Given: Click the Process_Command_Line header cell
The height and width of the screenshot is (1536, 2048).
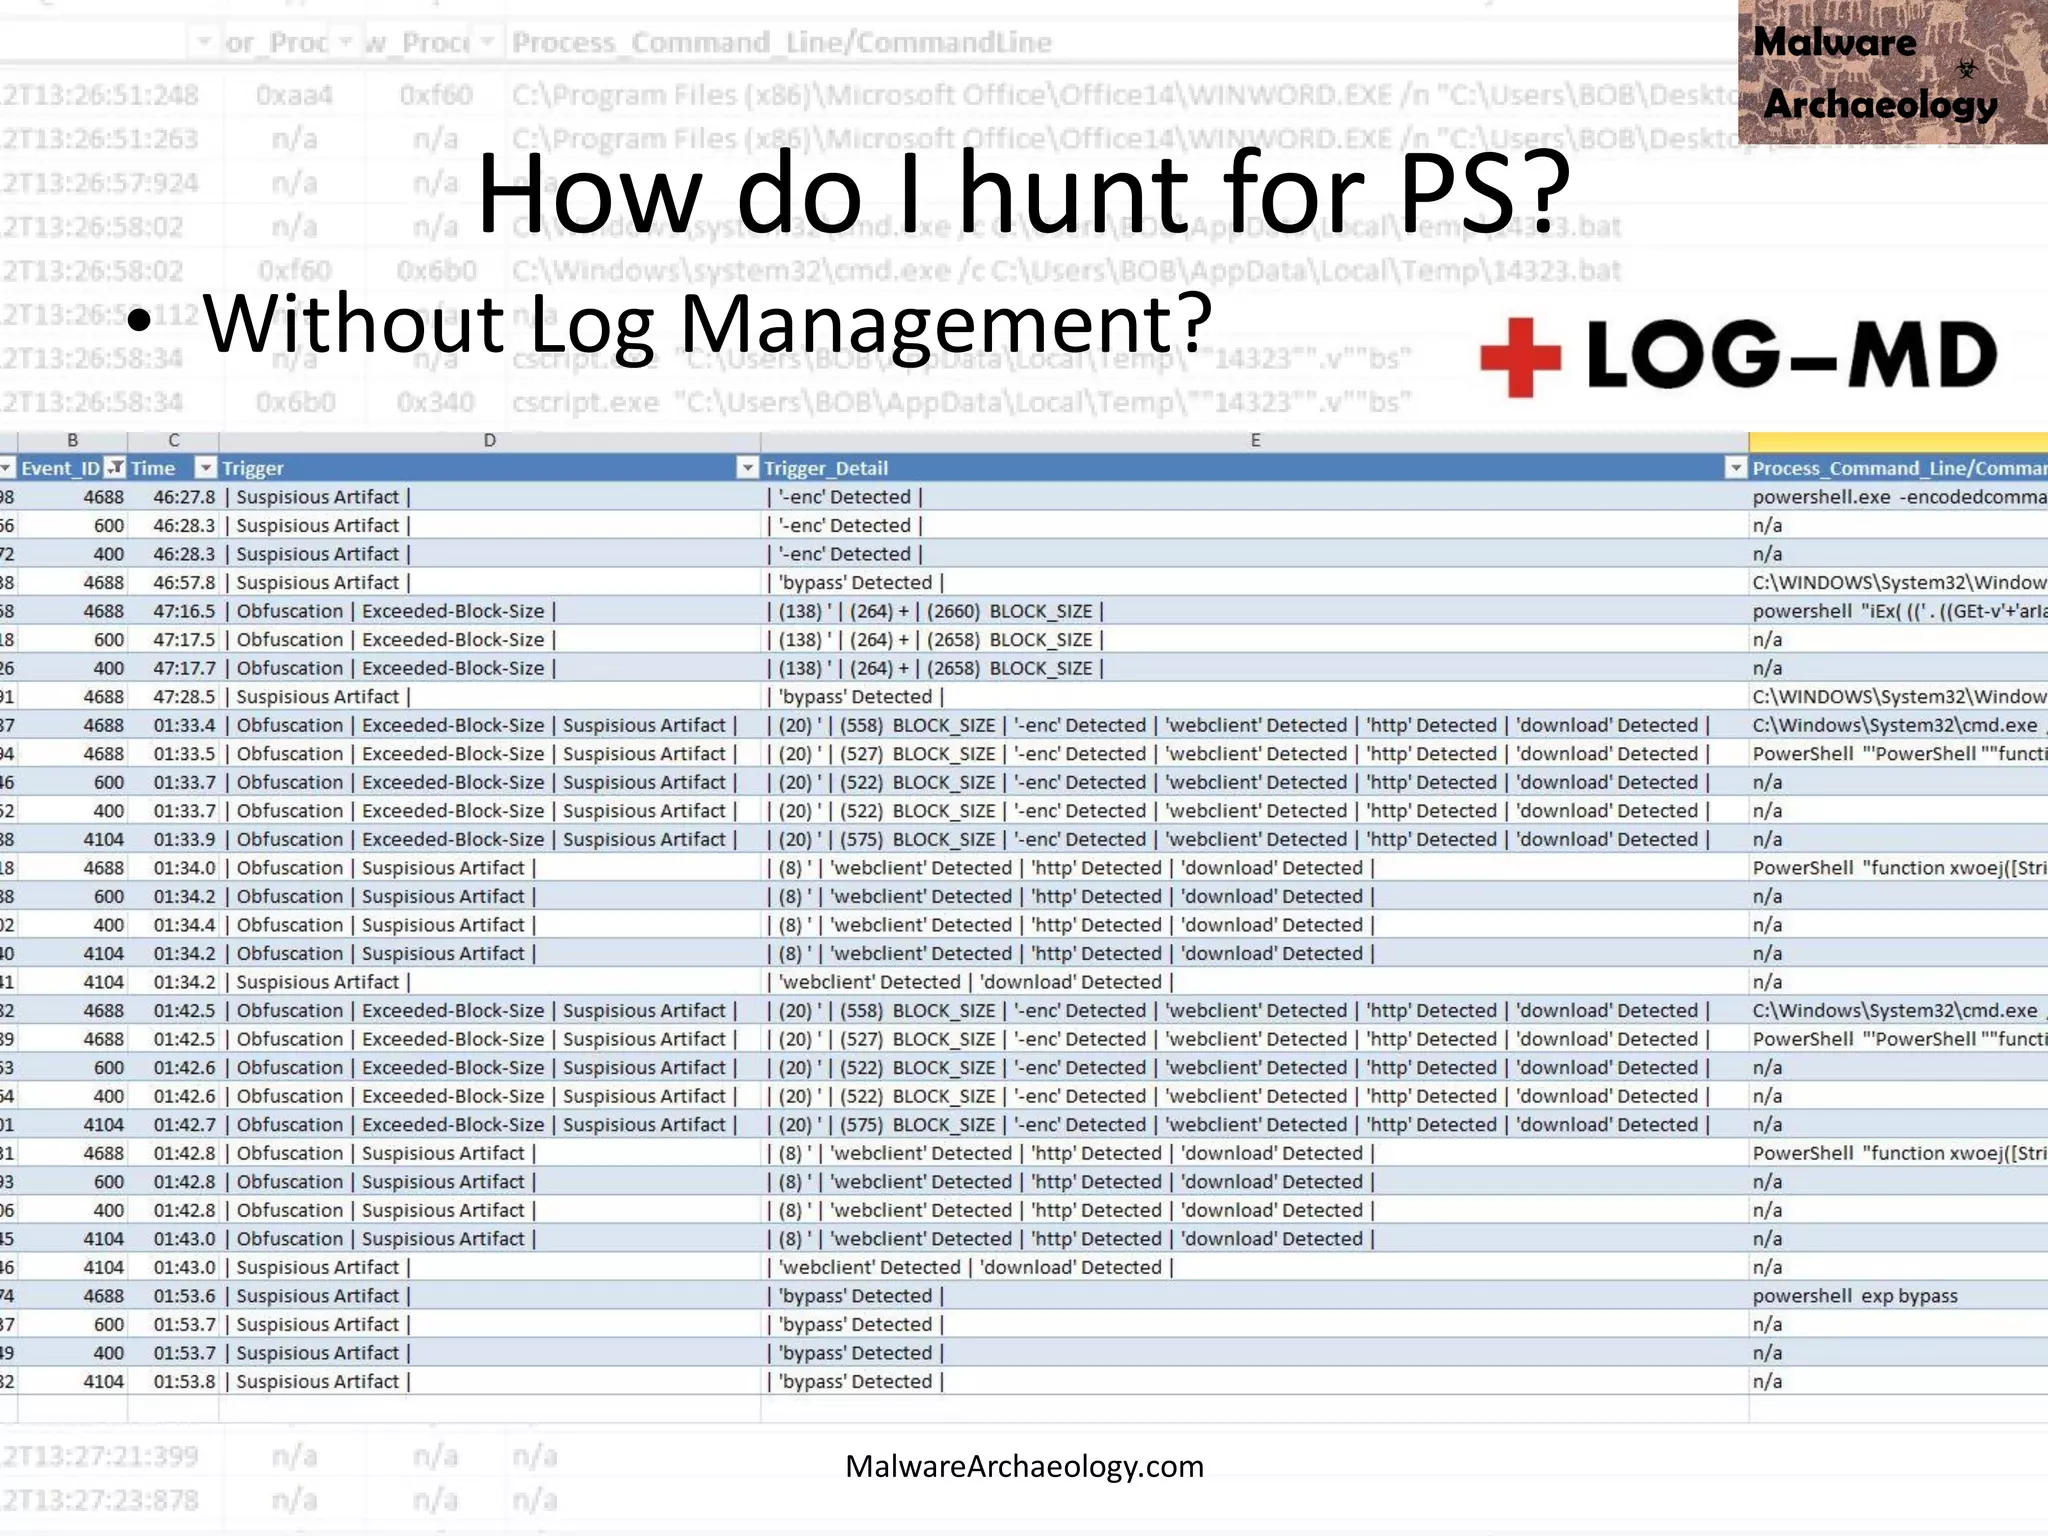Looking at the screenshot, I should coord(1899,468).
